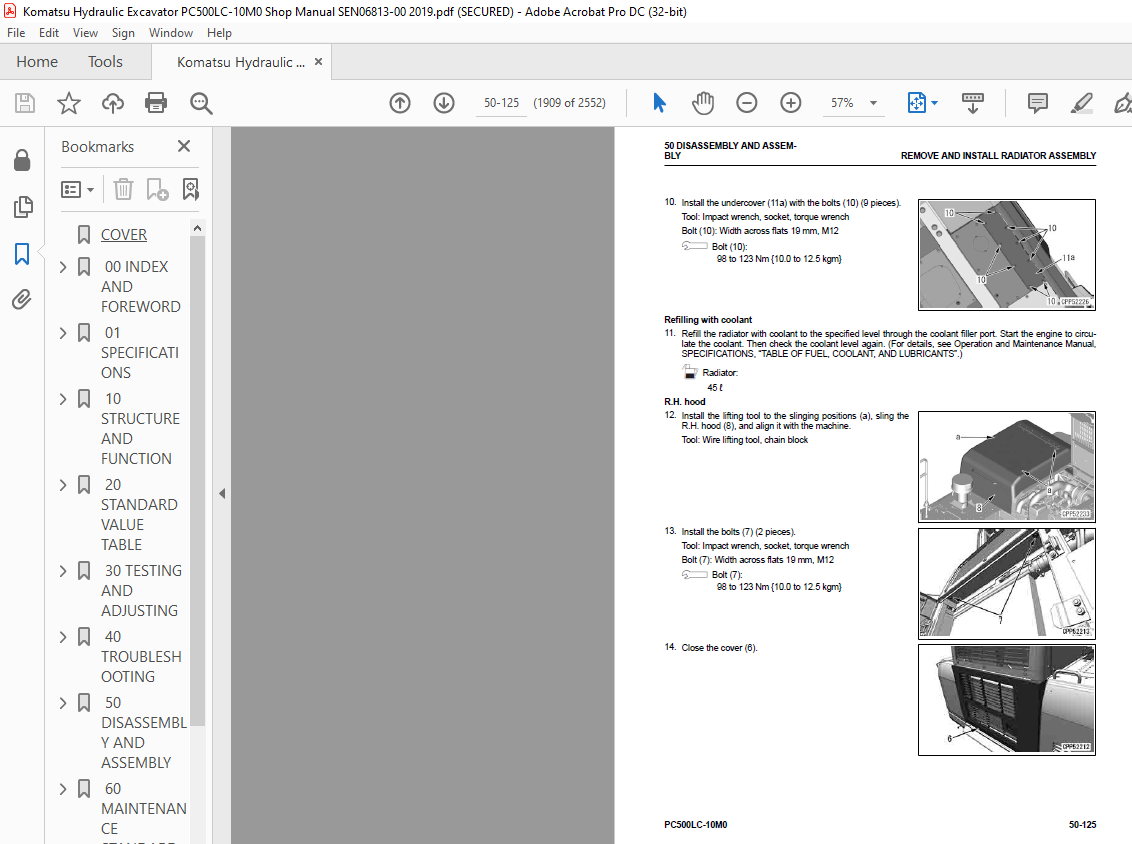Expand the 00 INDEX AND FOREWORD bookmark
Image resolution: width=1132 pixels, height=844 pixels.
tap(63, 267)
